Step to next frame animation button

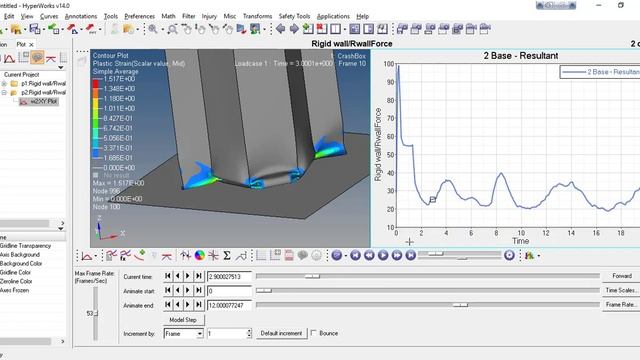397,256
